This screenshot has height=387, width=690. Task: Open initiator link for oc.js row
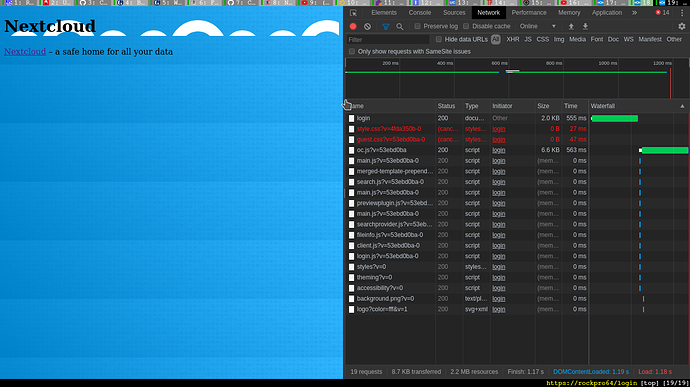pyautogui.click(x=499, y=150)
